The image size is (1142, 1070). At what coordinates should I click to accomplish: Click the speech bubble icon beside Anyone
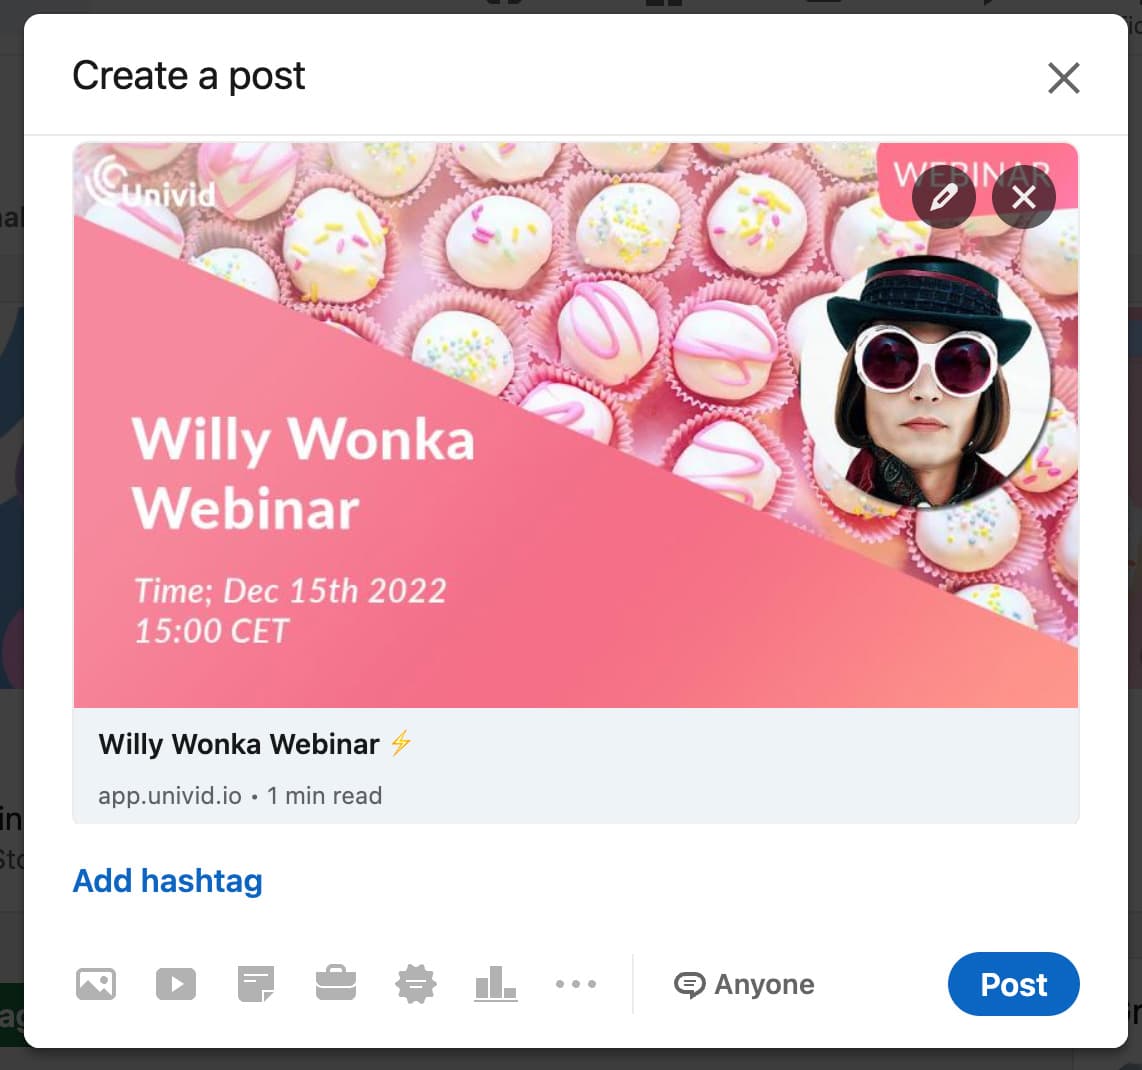[689, 985]
